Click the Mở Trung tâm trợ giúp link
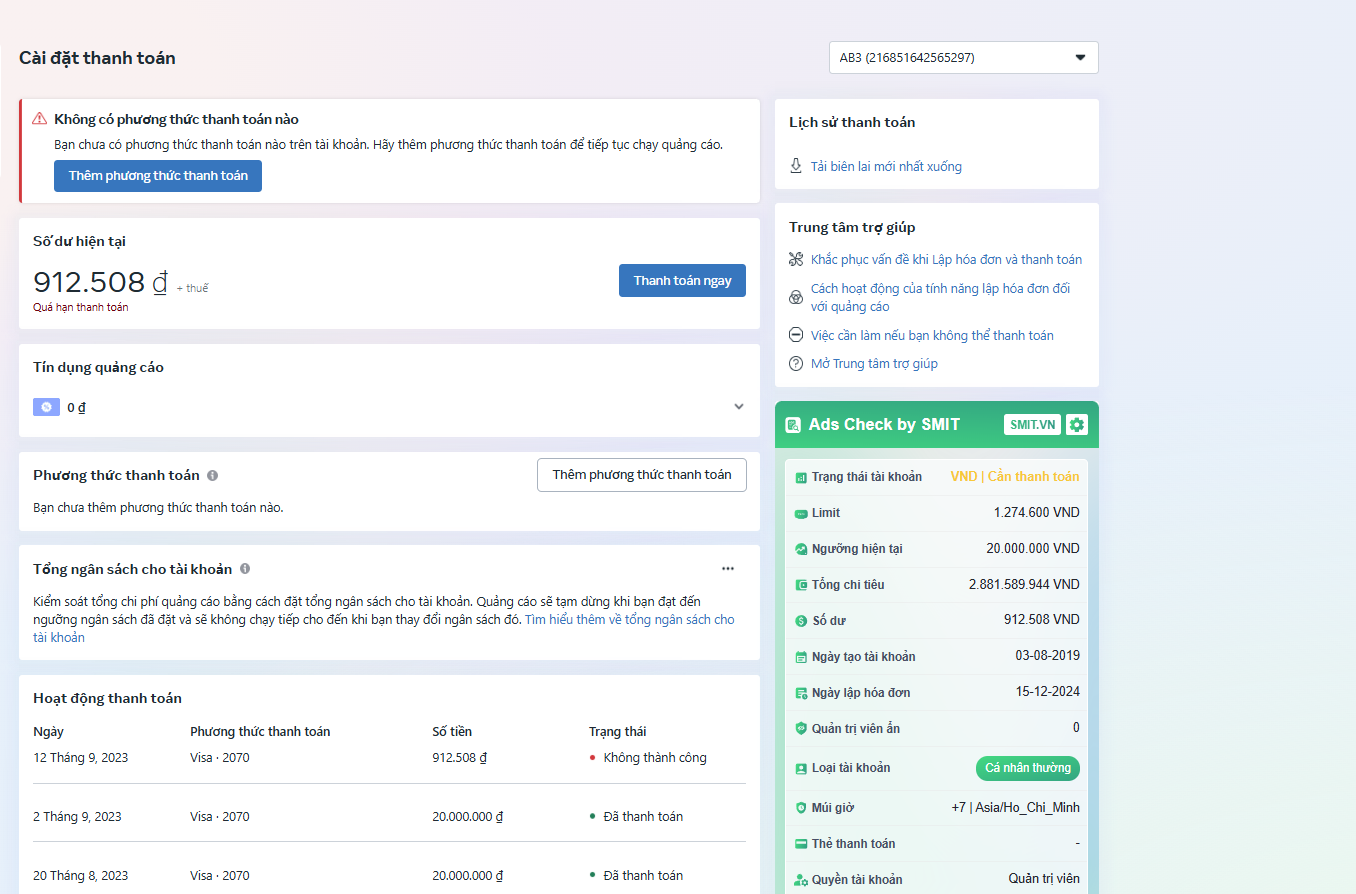 point(874,364)
